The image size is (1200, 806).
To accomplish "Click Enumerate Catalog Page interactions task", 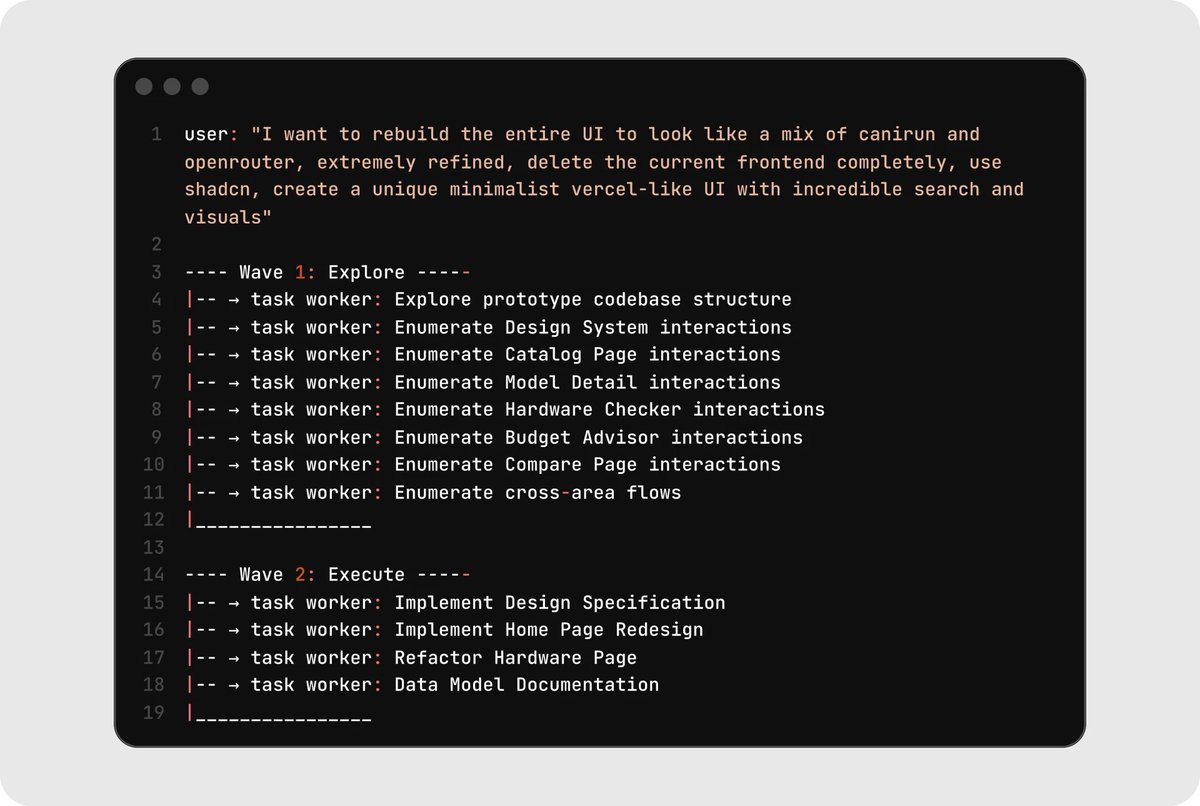I will (x=587, y=355).
